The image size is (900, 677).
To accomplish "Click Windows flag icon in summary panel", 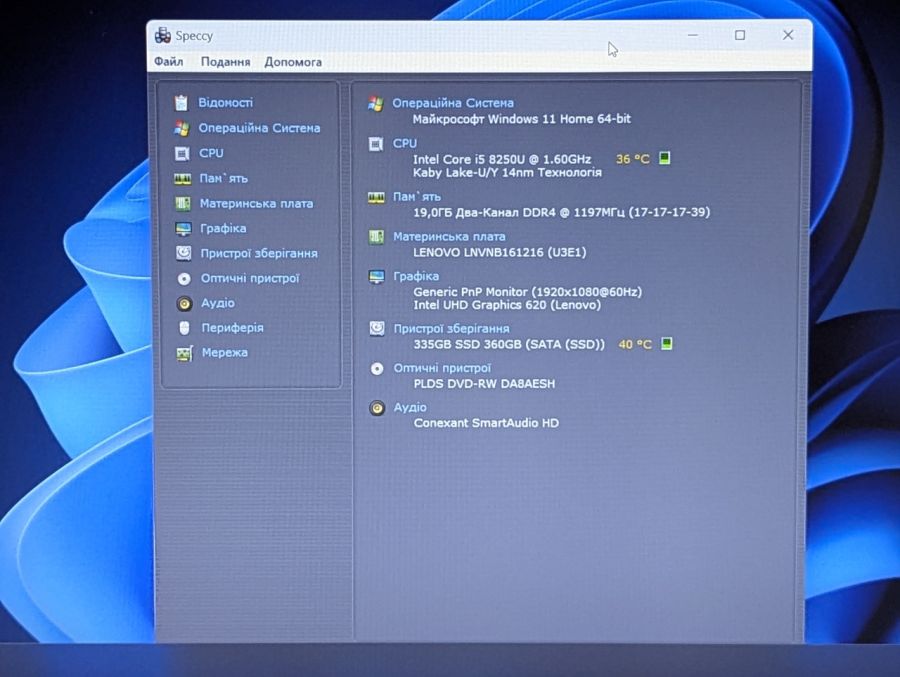I will 375,104.
